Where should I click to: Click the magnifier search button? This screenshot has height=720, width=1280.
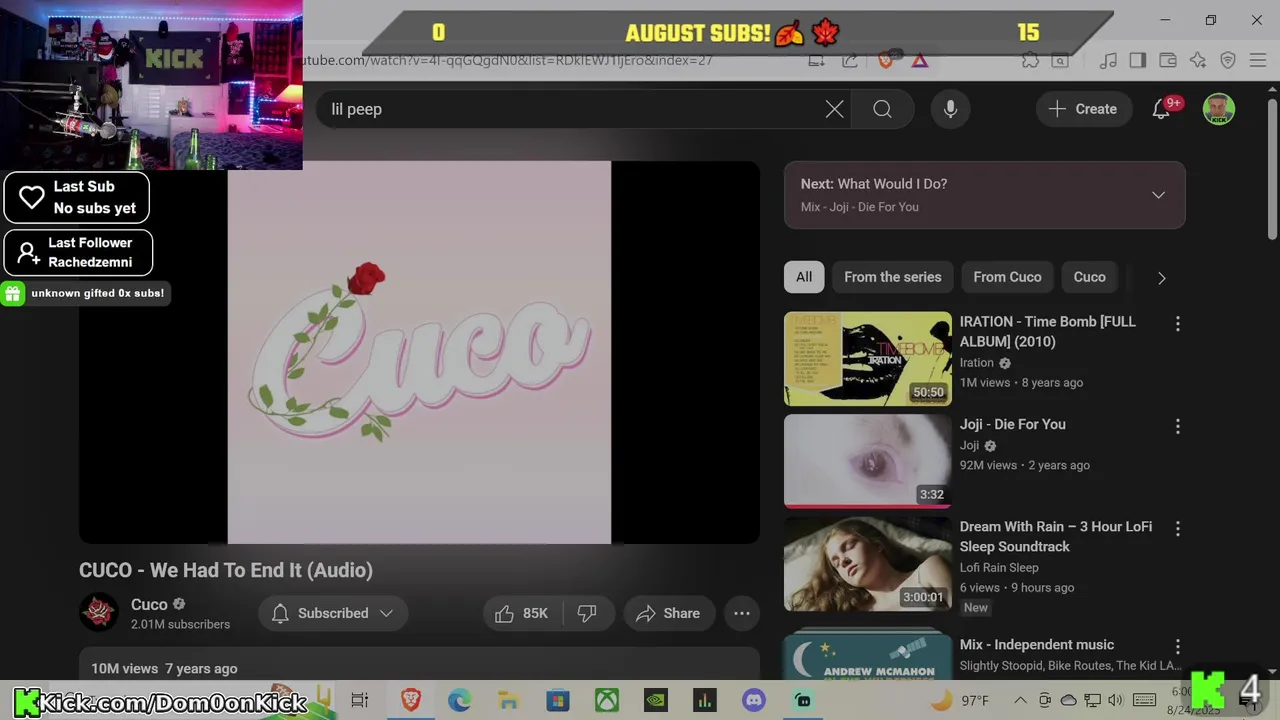tap(882, 109)
